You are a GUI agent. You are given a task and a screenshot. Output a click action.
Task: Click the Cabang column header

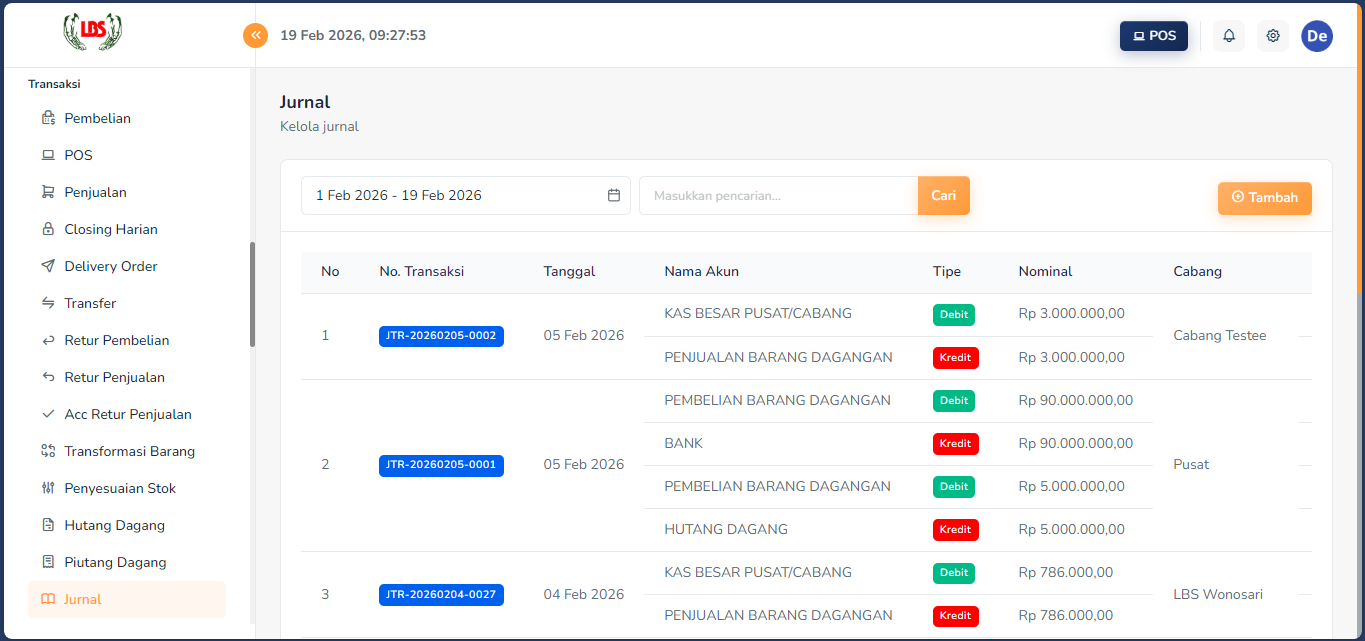1198,271
